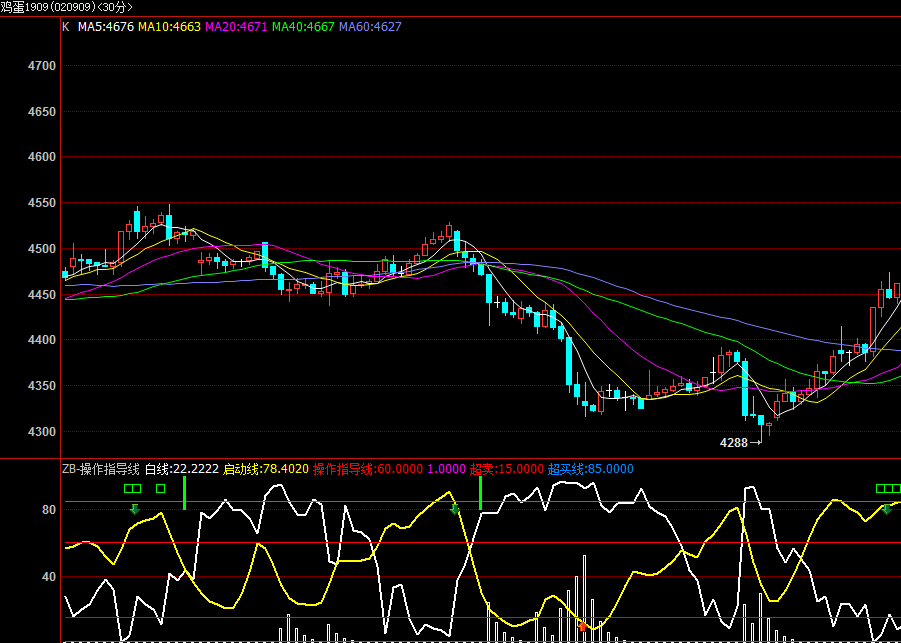Viewport: 901px width, 643px height.
Task: Click the lone green square marker
Action: pos(160,488)
